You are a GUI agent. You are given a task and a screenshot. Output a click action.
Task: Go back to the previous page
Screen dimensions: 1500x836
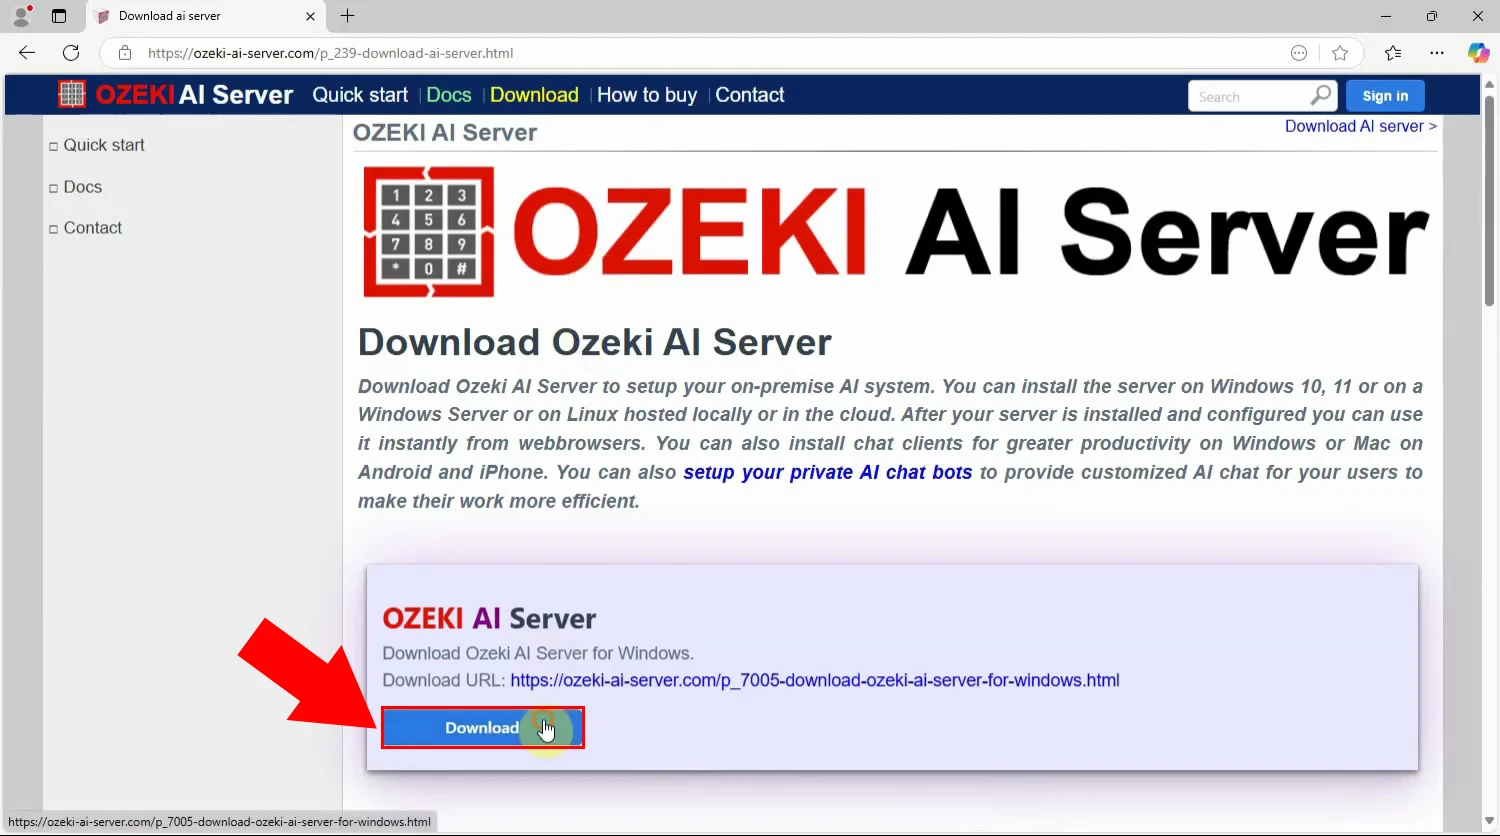pyautogui.click(x=27, y=53)
